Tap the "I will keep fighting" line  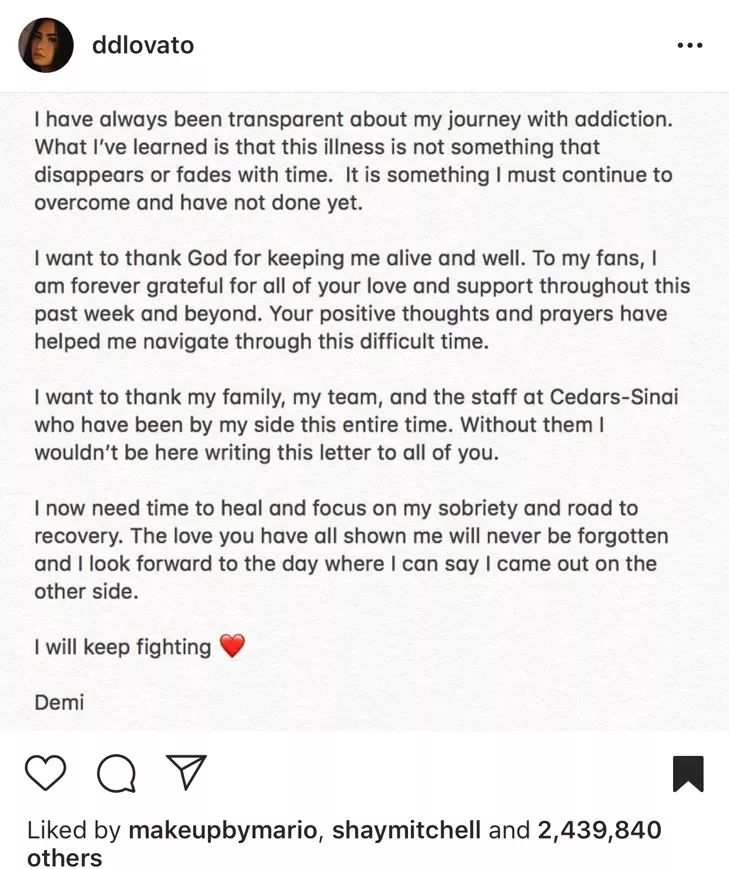click(x=123, y=647)
